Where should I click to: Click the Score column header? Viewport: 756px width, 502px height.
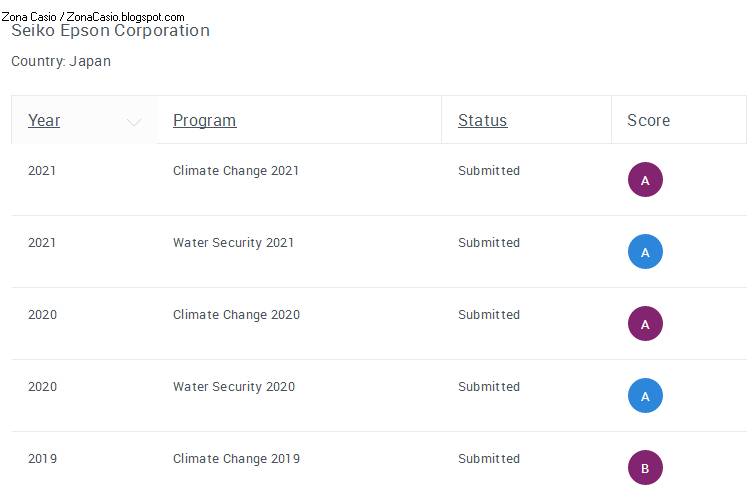pos(648,120)
